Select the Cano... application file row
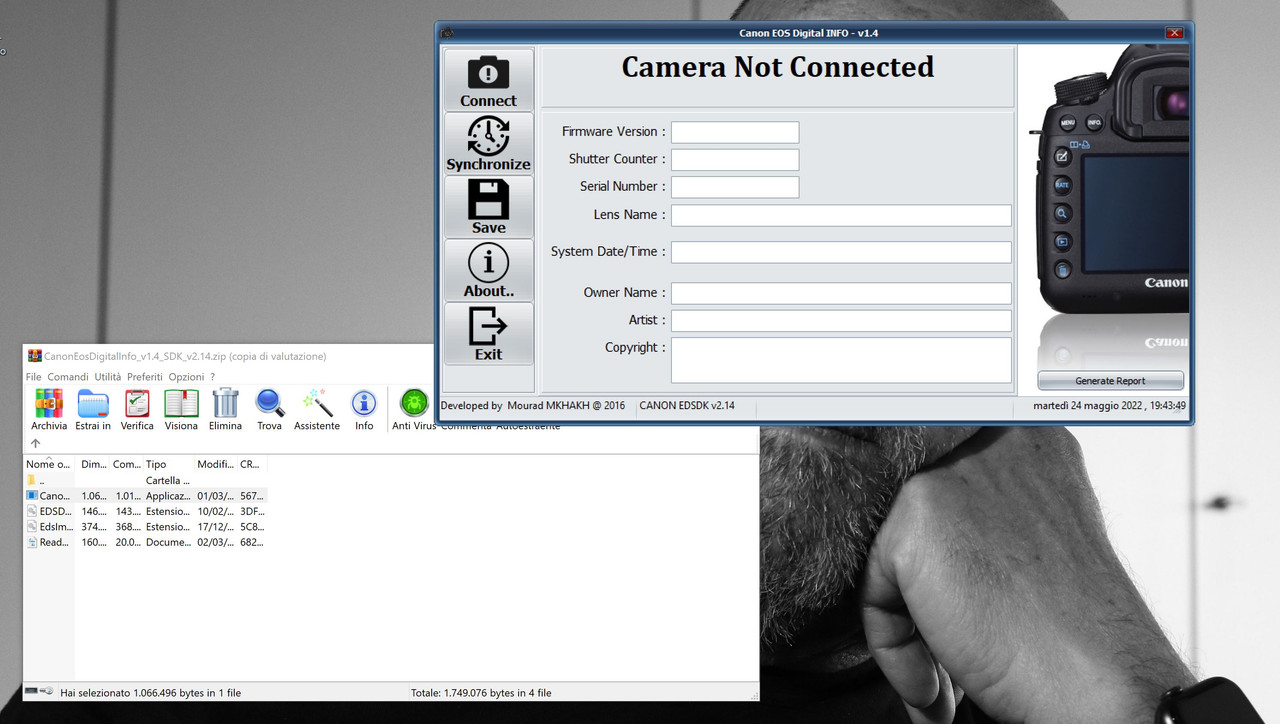This screenshot has height=724, width=1280. (145, 496)
